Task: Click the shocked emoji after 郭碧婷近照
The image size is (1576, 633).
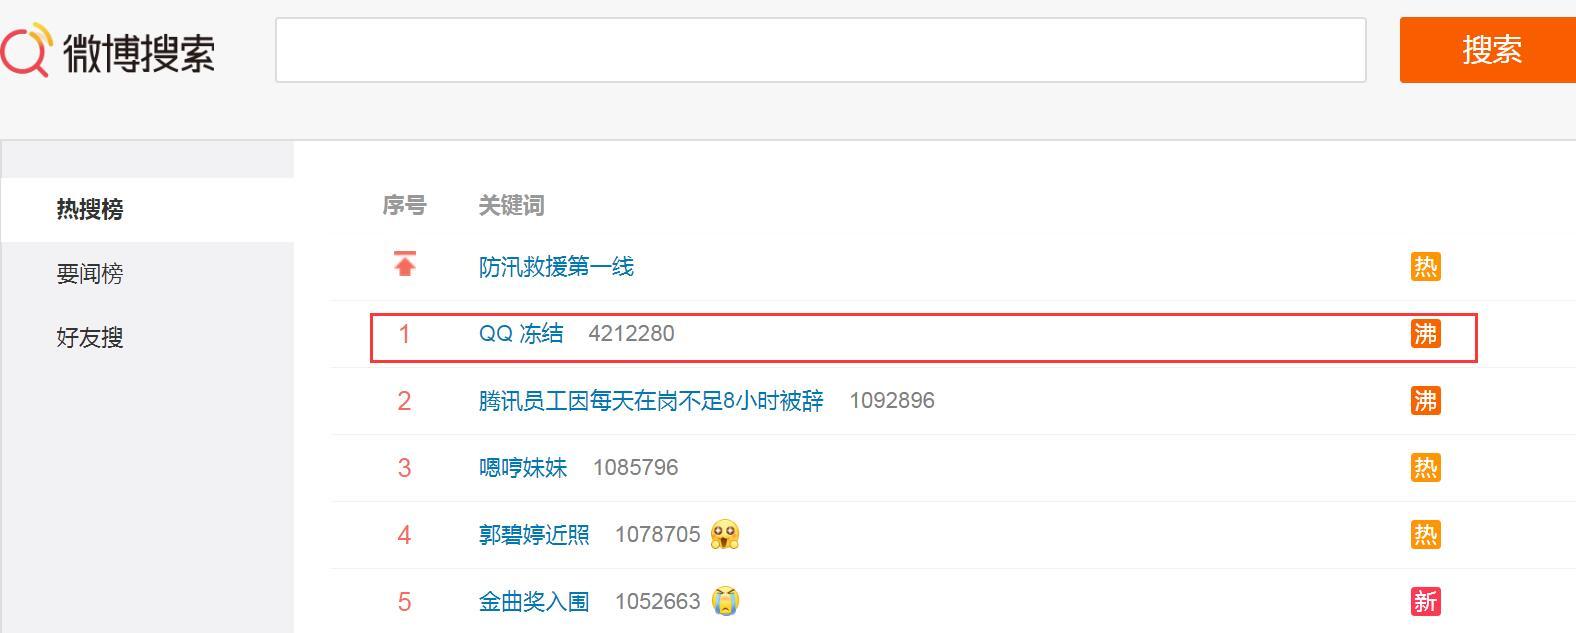Action: point(725,535)
